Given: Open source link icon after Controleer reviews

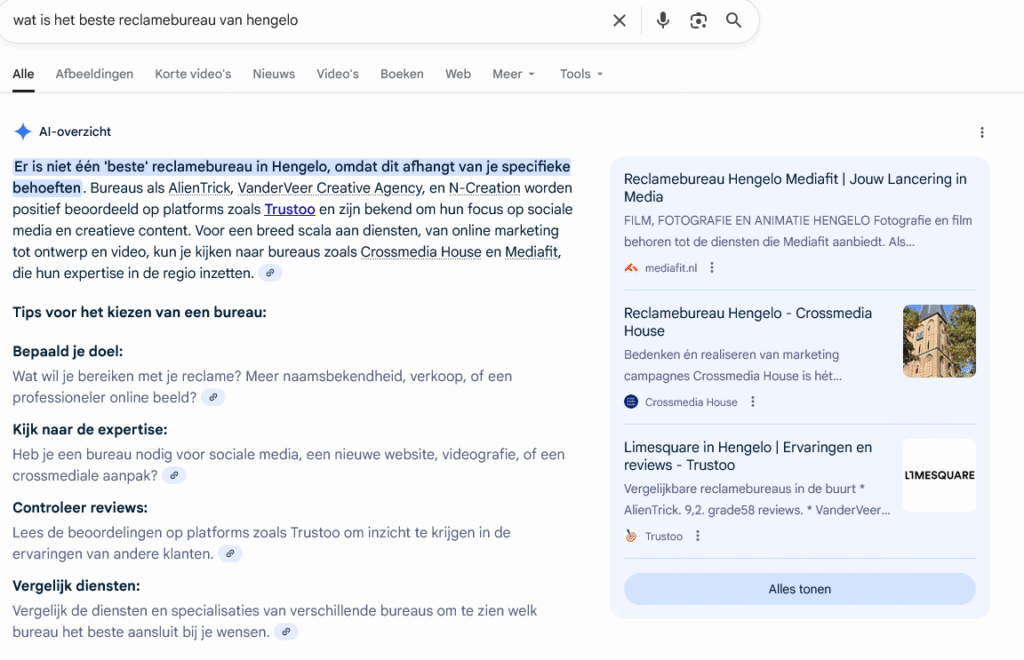Looking at the screenshot, I should 230,554.
